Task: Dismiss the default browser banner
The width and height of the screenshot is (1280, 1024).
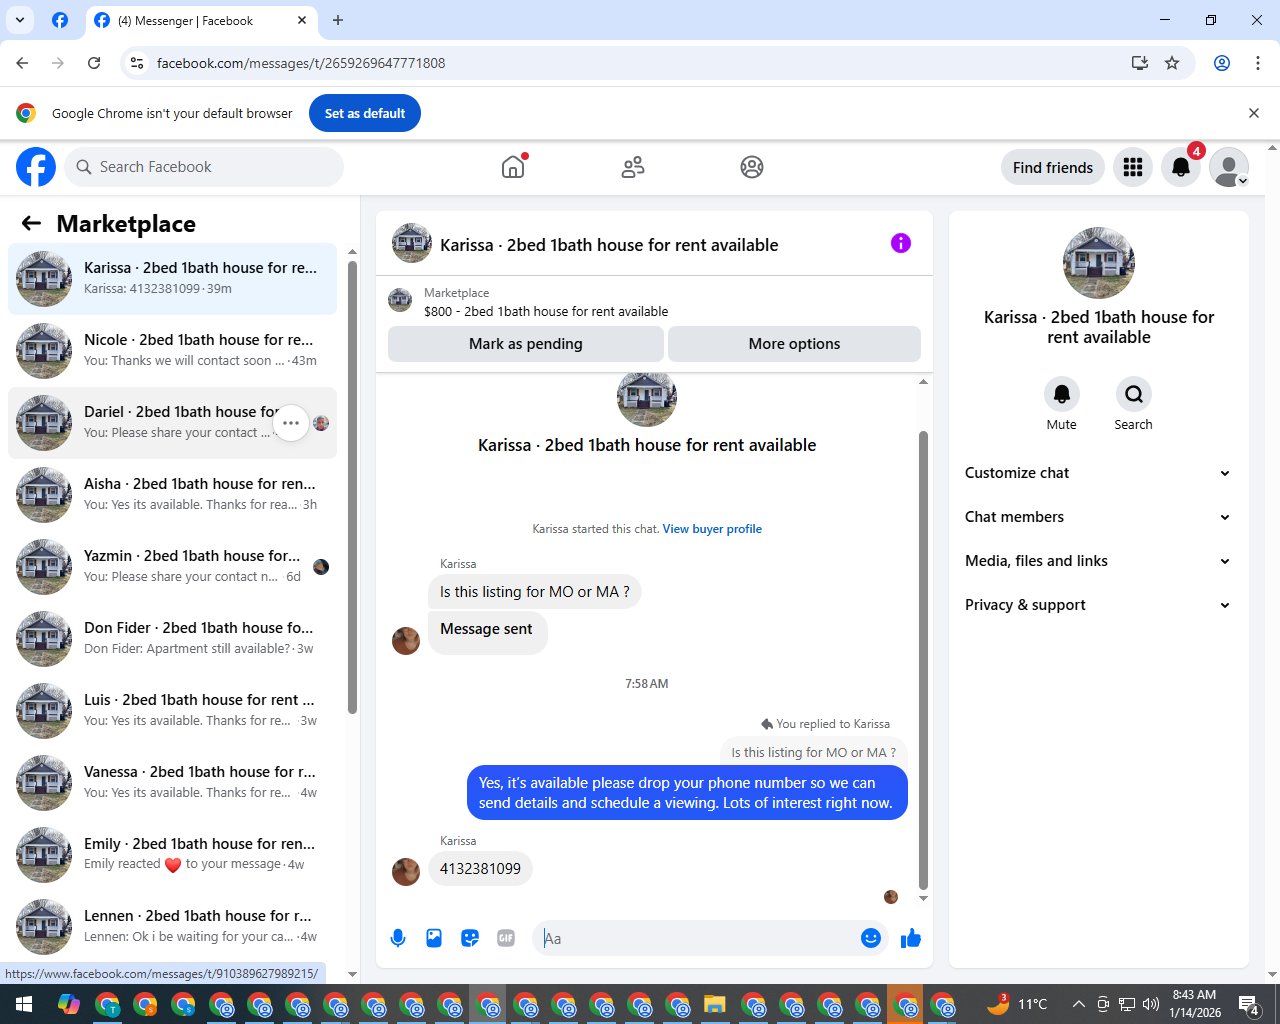Action: [1254, 113]
